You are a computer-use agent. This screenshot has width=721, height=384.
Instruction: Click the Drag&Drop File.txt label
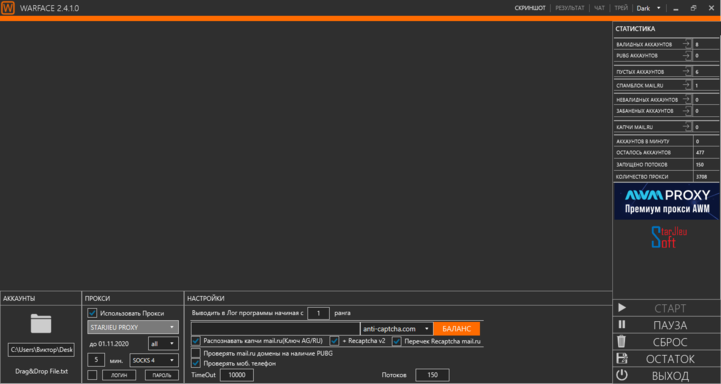click(41, 371)
